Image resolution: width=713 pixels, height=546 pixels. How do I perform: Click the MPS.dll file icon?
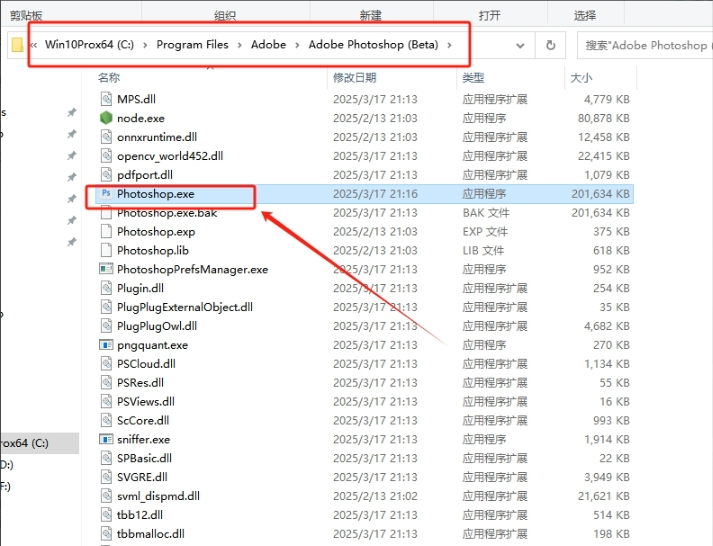coord(106,99)
